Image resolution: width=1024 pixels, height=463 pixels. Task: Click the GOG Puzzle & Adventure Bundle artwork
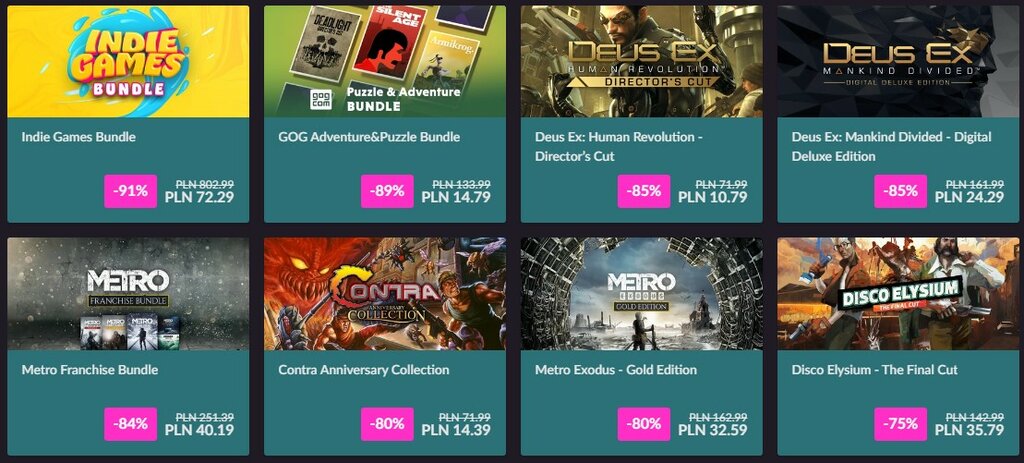point(385,61)
